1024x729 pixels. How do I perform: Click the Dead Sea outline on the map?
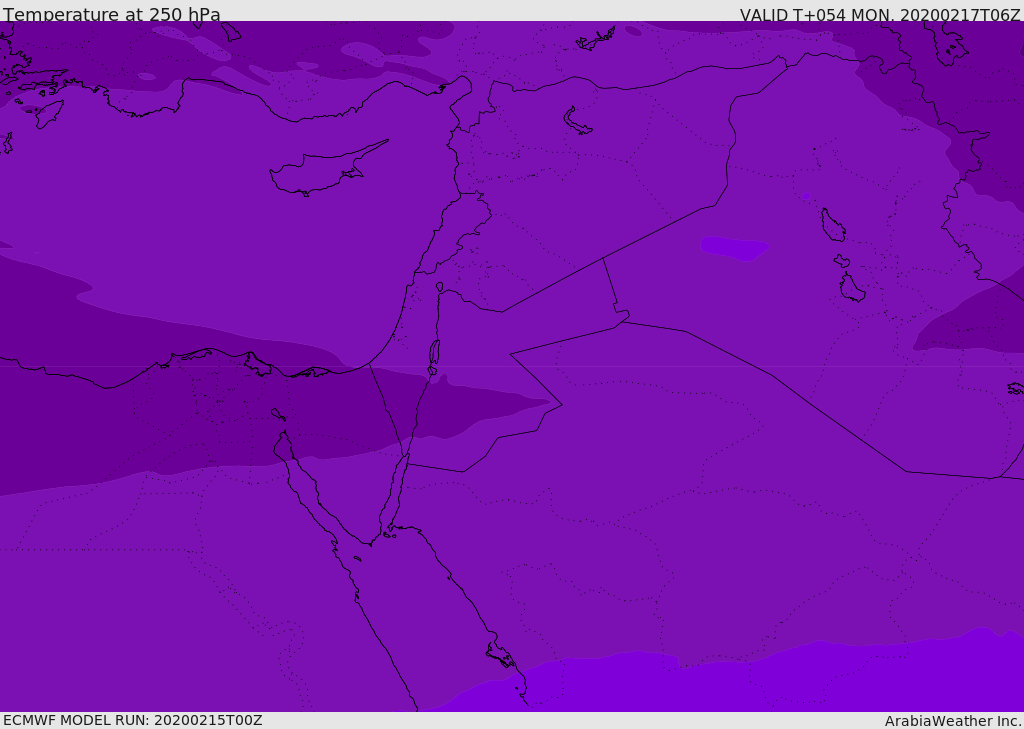pyautogui.click(x=434, y=353)
